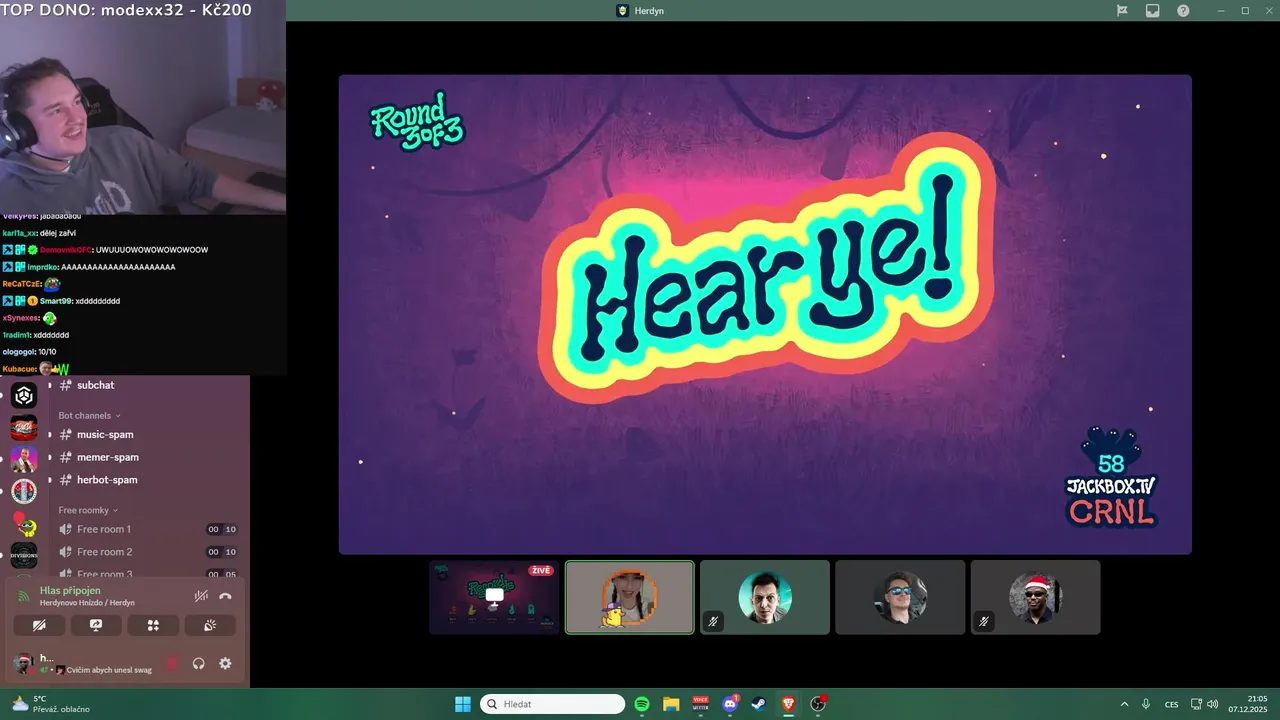Open Brave browser from the taskbar
The height and width of the screenshot is (720, 1280).
(x=788, y=704)
